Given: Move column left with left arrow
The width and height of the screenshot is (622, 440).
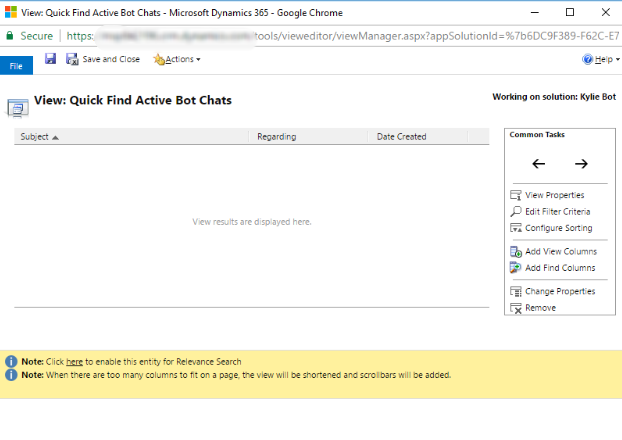Looking at the screenshot, I should click(538, 163).
